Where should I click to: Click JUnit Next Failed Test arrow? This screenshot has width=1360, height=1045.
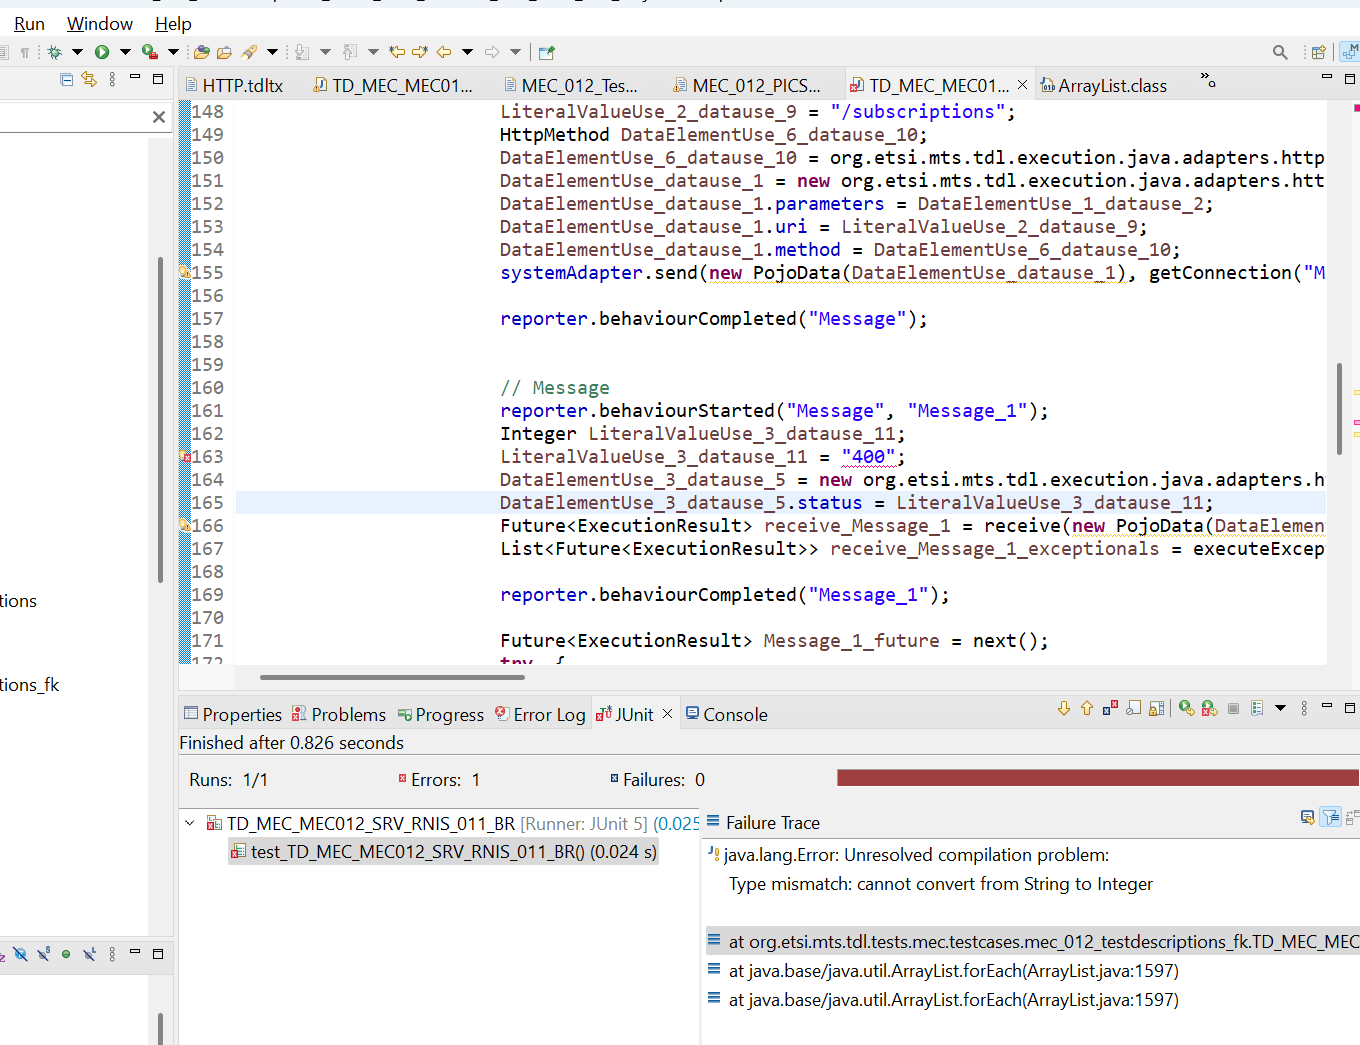pyautogui.click(x=1064, y=709)
